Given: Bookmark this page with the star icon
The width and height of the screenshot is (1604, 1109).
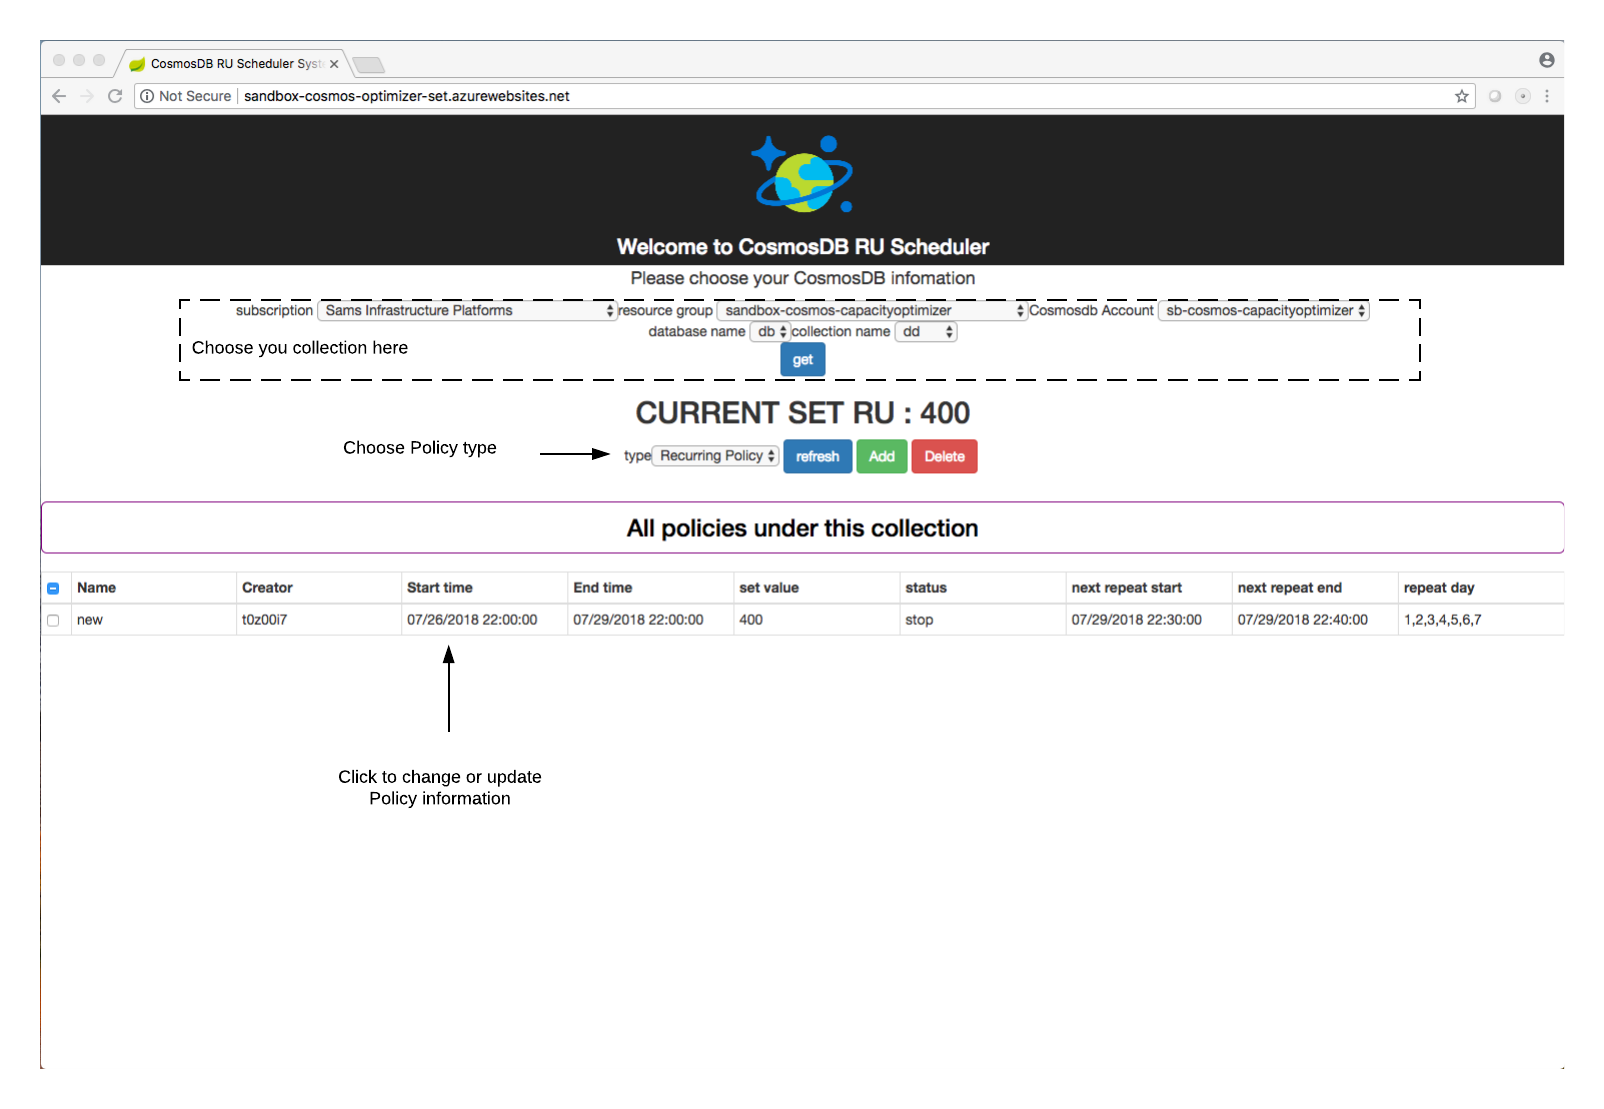Looking at the screenshot, I should click(x=1461, y=96).
